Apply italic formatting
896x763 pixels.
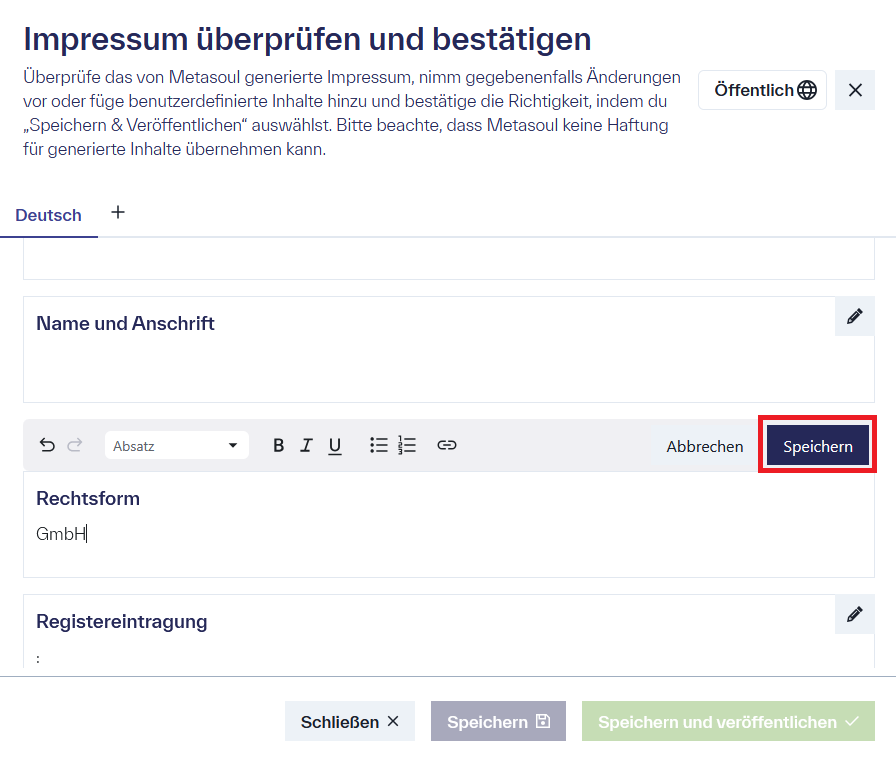307,445
